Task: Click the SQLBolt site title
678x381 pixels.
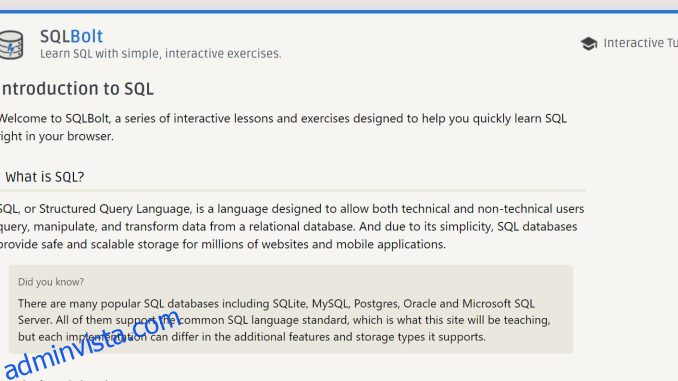Action: click(x=71, y=36)
